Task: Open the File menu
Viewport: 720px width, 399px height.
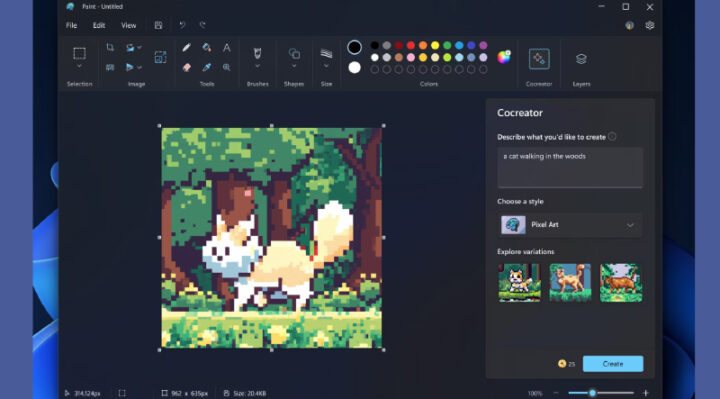Action: [x=72, y=26]
